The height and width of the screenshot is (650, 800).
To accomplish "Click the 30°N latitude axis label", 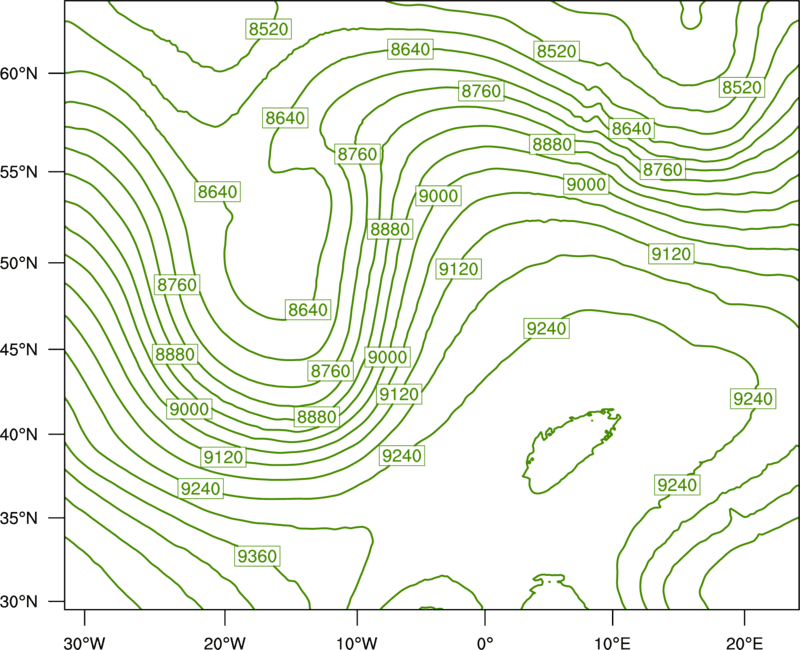I will (x=19, y=602).
